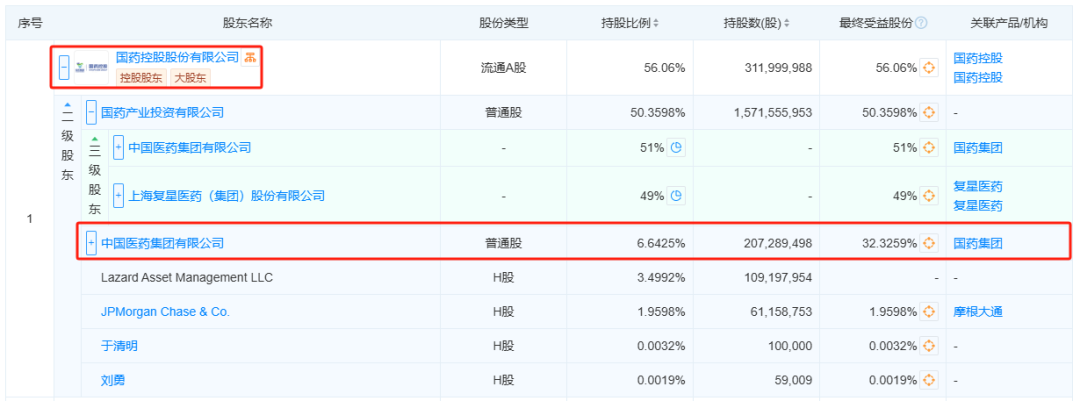The image size is (1080, 401).
Task: Click target icon in JPMorgan Chase row
Action: pos(929,311)
